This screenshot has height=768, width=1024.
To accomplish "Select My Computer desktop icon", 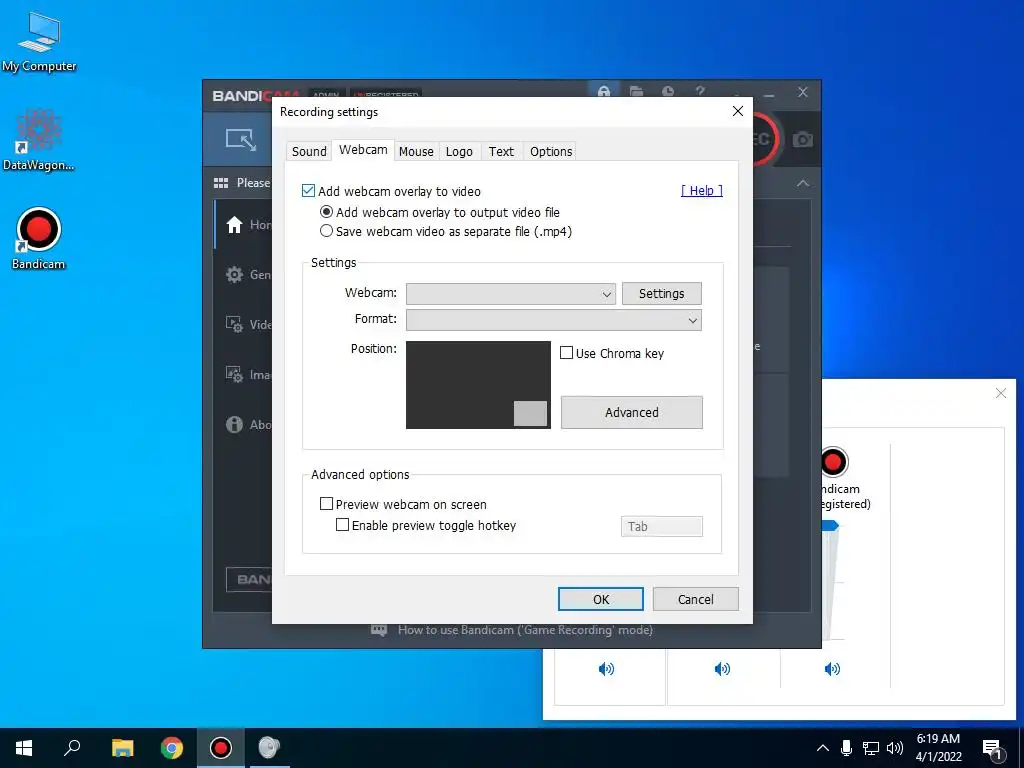I will (x=39, y=40).
